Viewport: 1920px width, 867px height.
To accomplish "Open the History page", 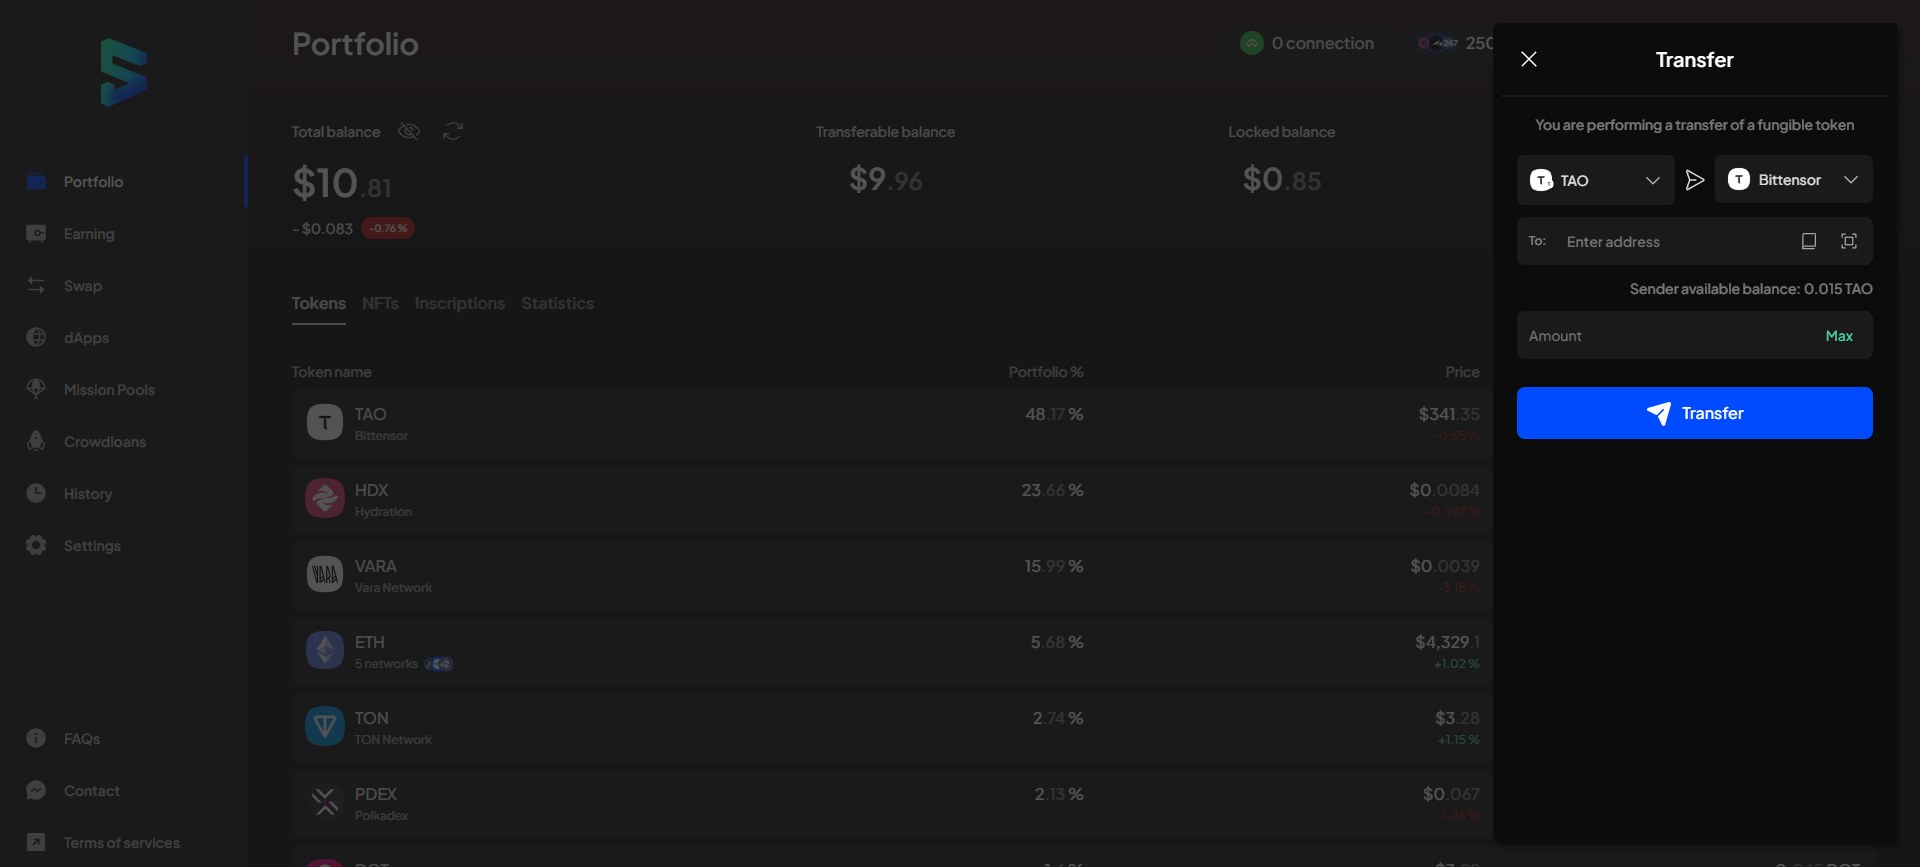I will point(88,494).
